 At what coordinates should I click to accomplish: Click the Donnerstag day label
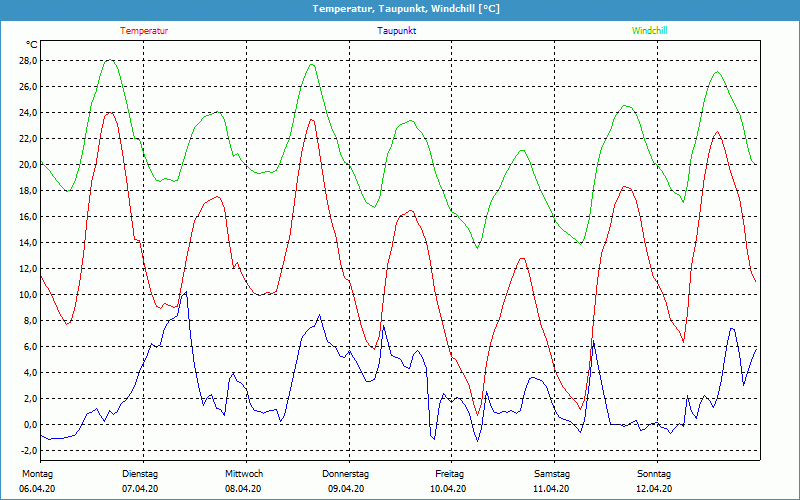tap(345, 474)
